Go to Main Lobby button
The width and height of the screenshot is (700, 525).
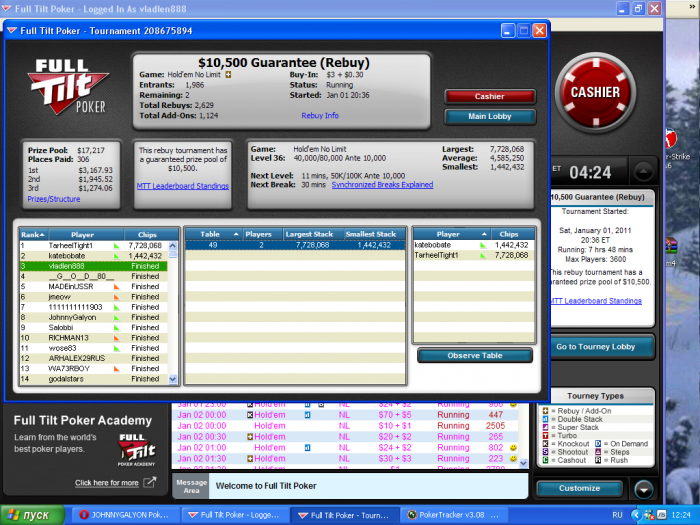click(x=490, y=116)
